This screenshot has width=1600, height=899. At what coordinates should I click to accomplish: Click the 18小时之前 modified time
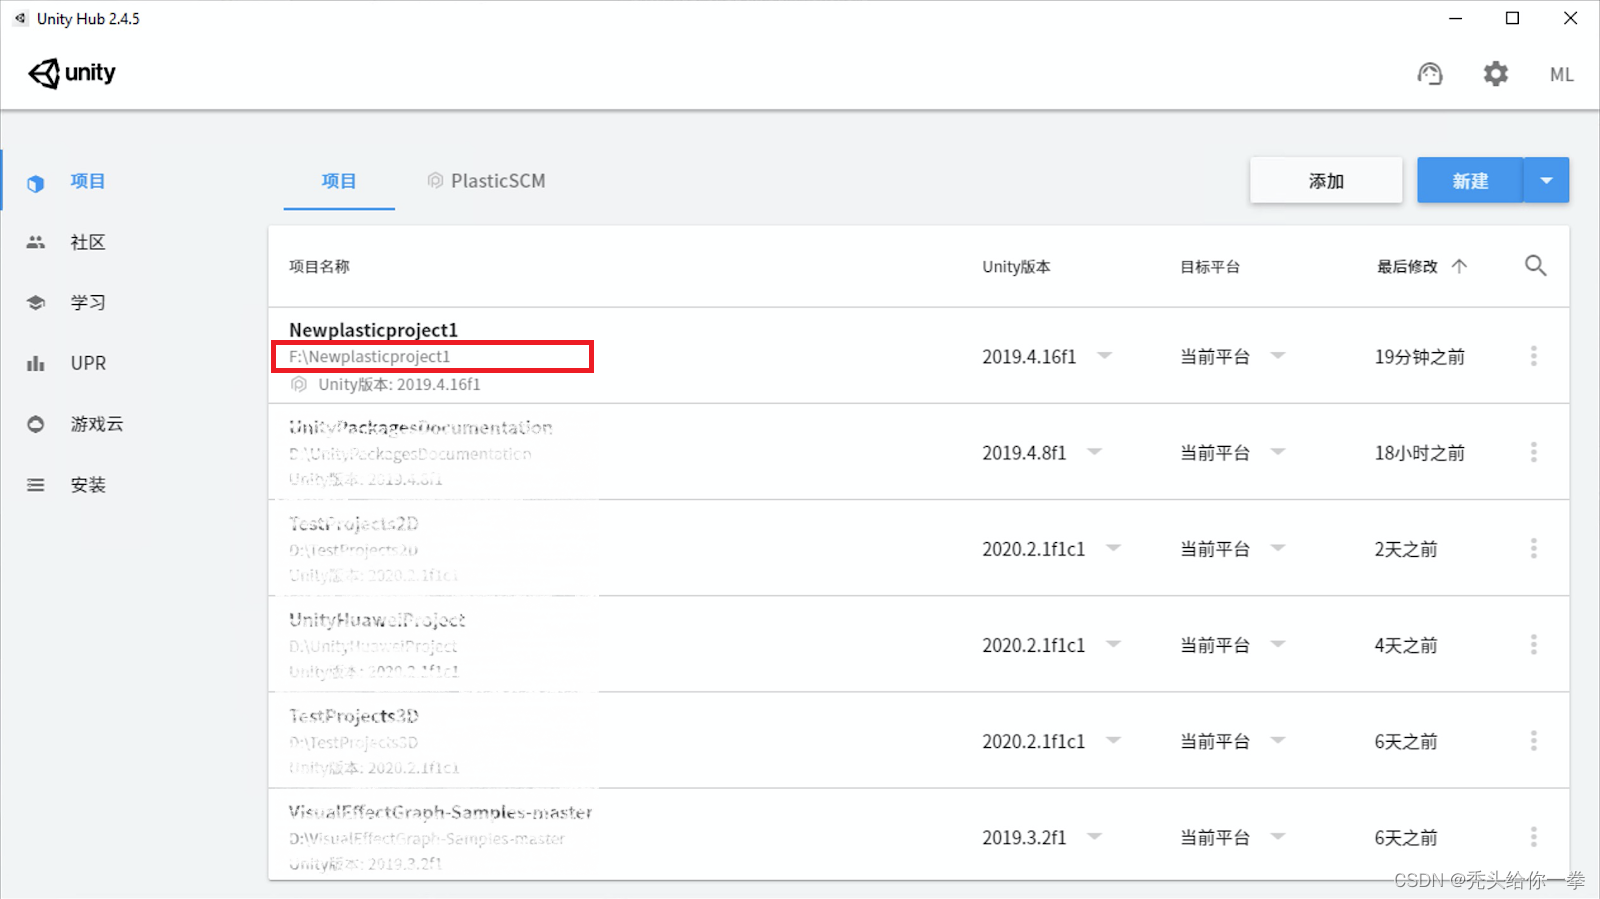pyautogui.click(x=1419, y=453)
